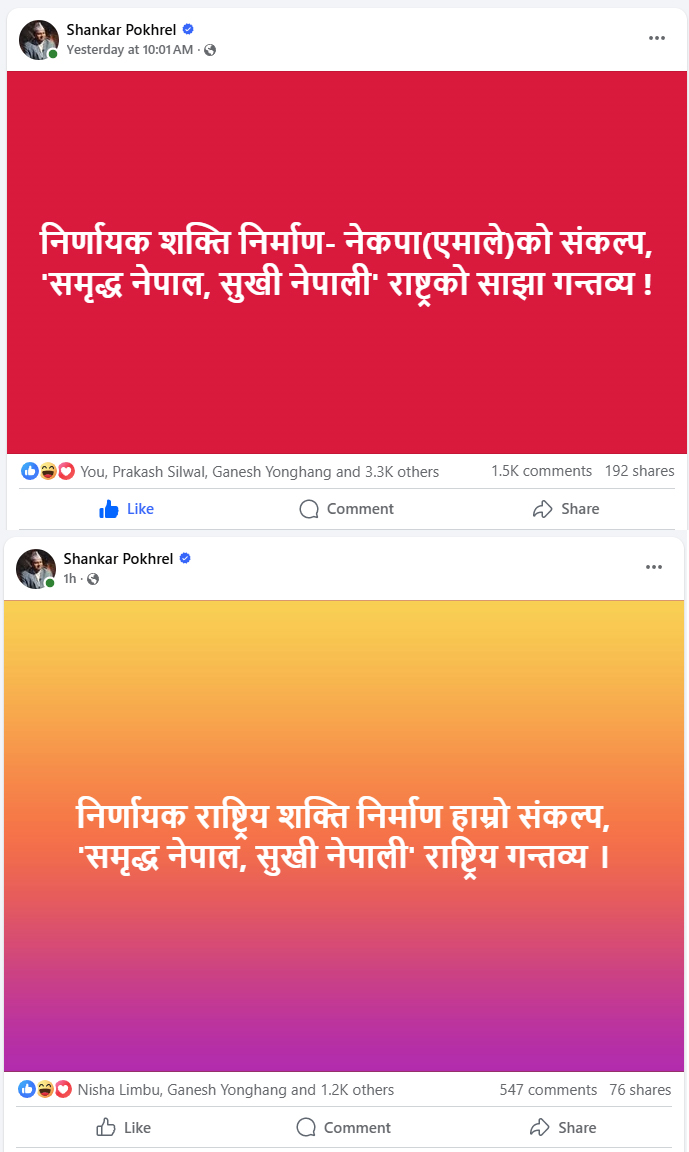Open the three-dot options menu of the gradient post
This screenshot has height=1152, width=689.
pos(654,567)
